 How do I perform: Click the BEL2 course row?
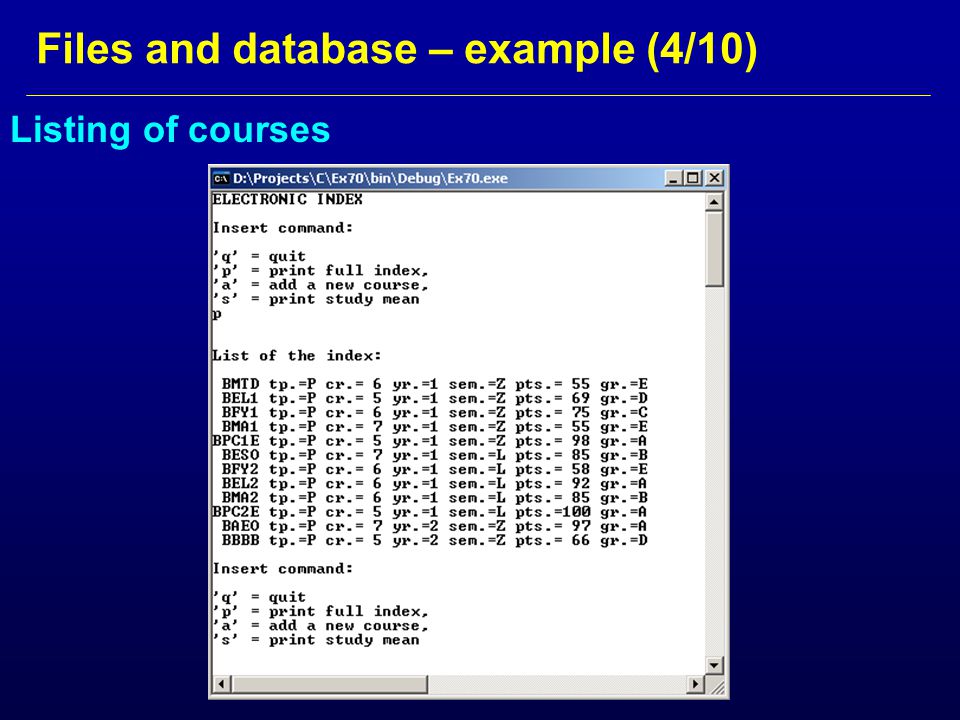(434, 483)
